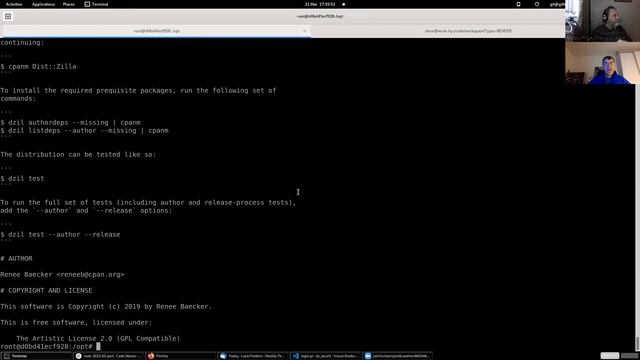This screenshot has height=360, width=640.
Task: Open the Terminal app menu in top bar
Action: [x=96, y=4]
